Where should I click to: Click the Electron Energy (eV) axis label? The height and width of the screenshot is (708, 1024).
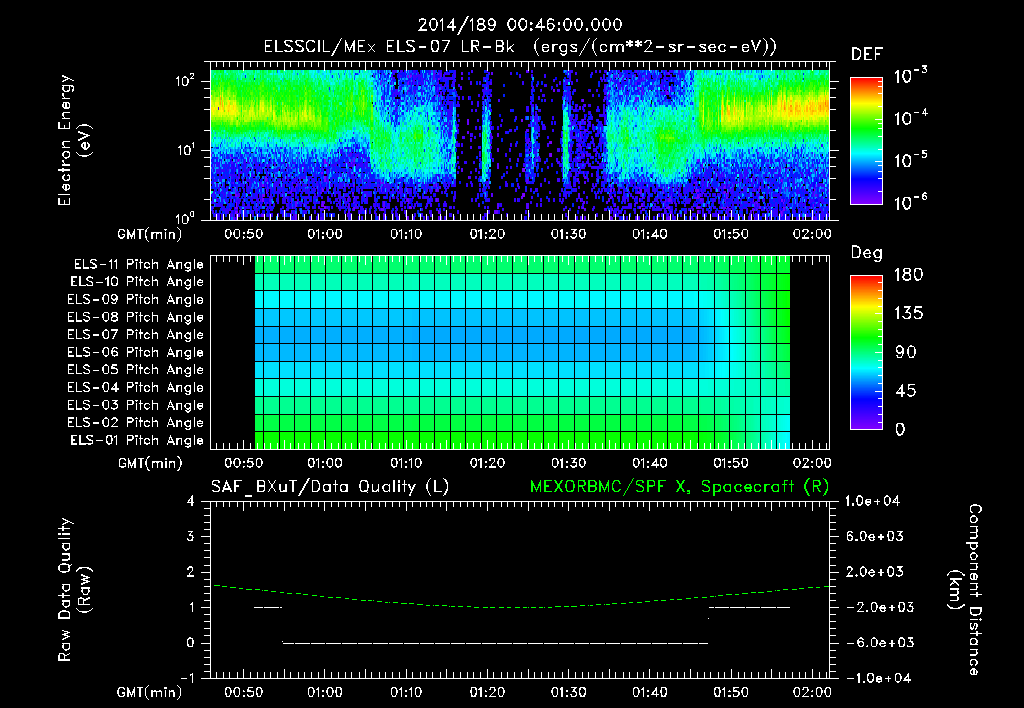pyautogui.click(x=74, y=140)
